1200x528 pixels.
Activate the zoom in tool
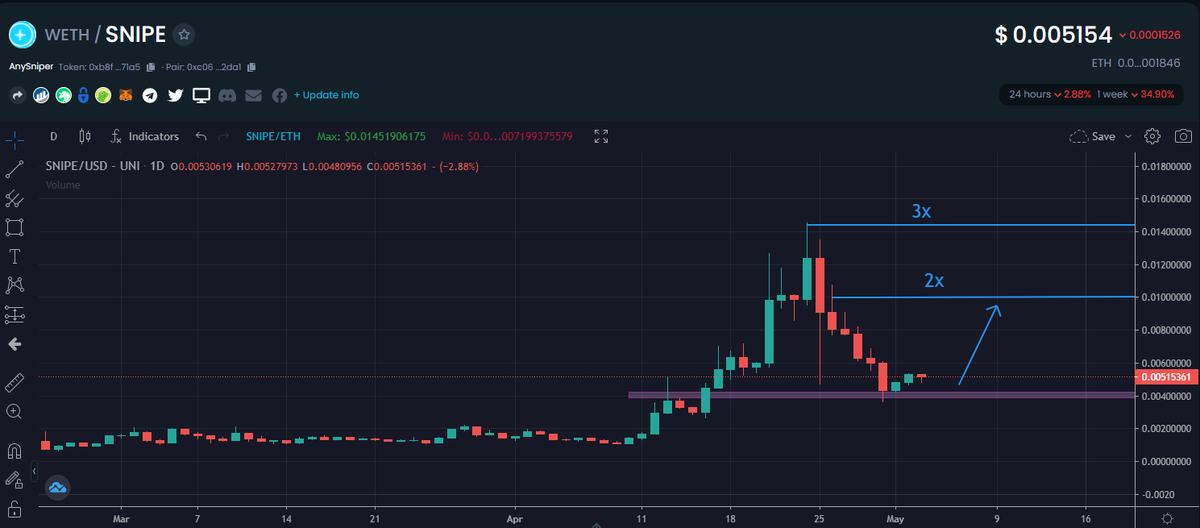point(15,411)
